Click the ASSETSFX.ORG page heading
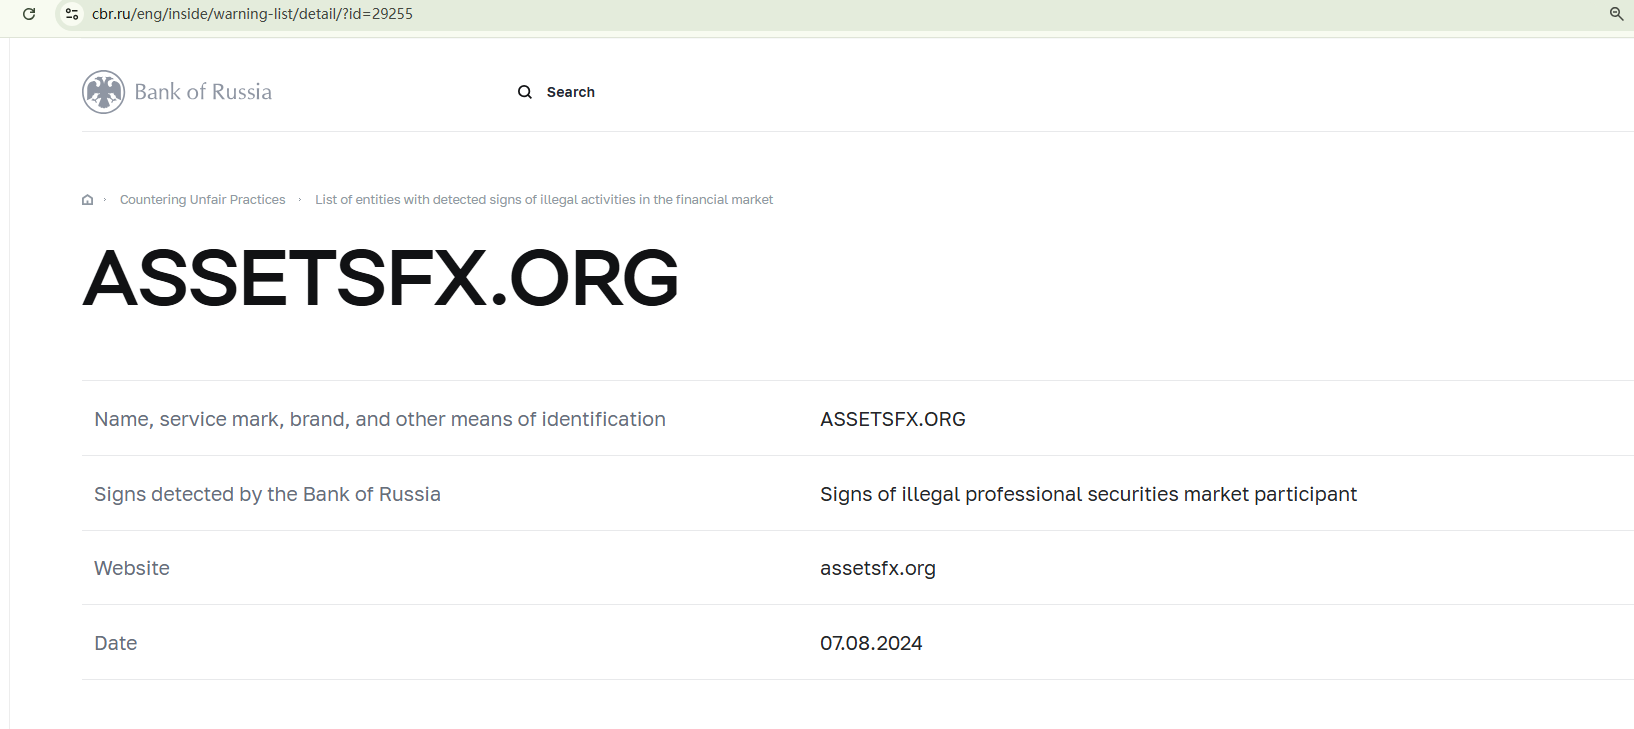The height and width of the screenshot is (729, 1634). point(381,278)
